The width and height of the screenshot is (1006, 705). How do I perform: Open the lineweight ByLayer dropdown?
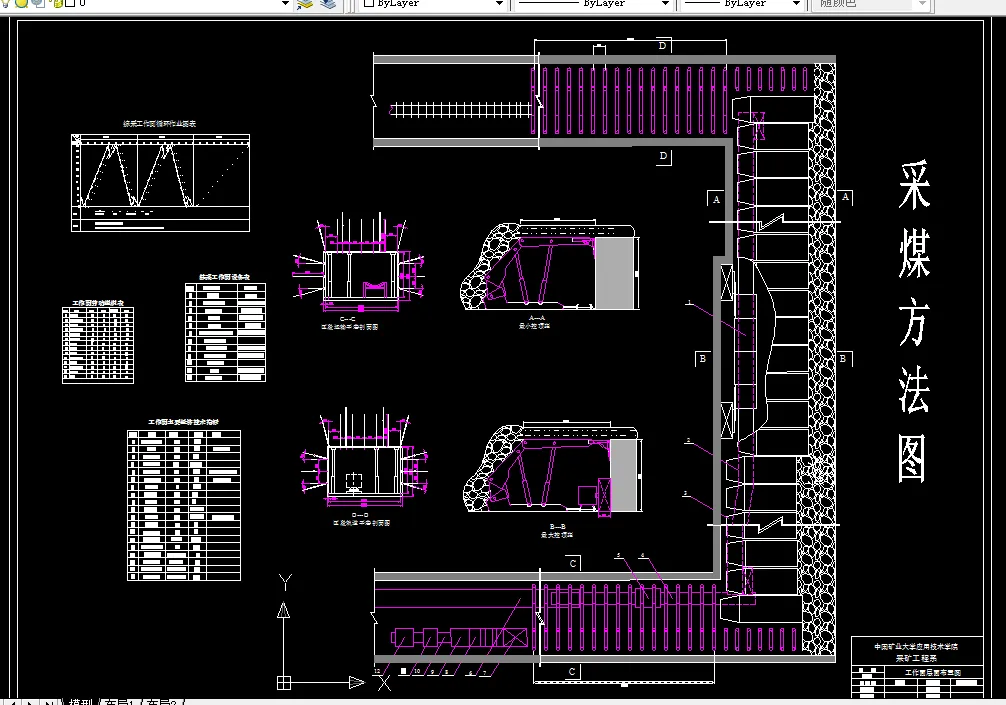tap(796, 4)
